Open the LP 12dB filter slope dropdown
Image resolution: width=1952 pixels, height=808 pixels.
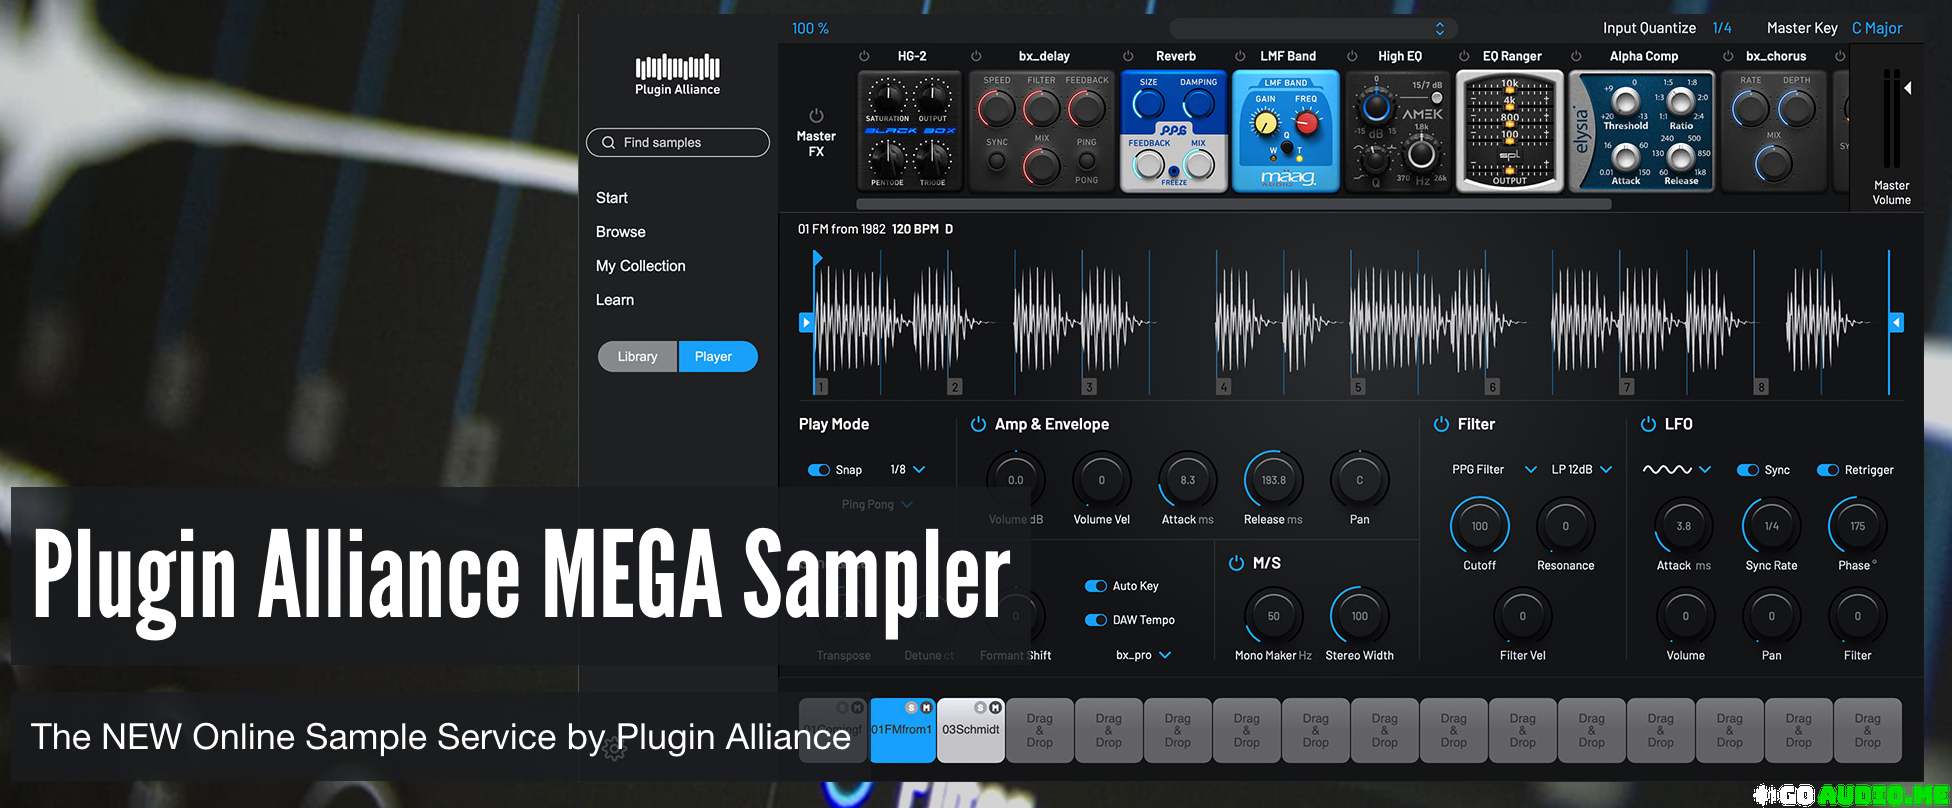pos(1582,470)
